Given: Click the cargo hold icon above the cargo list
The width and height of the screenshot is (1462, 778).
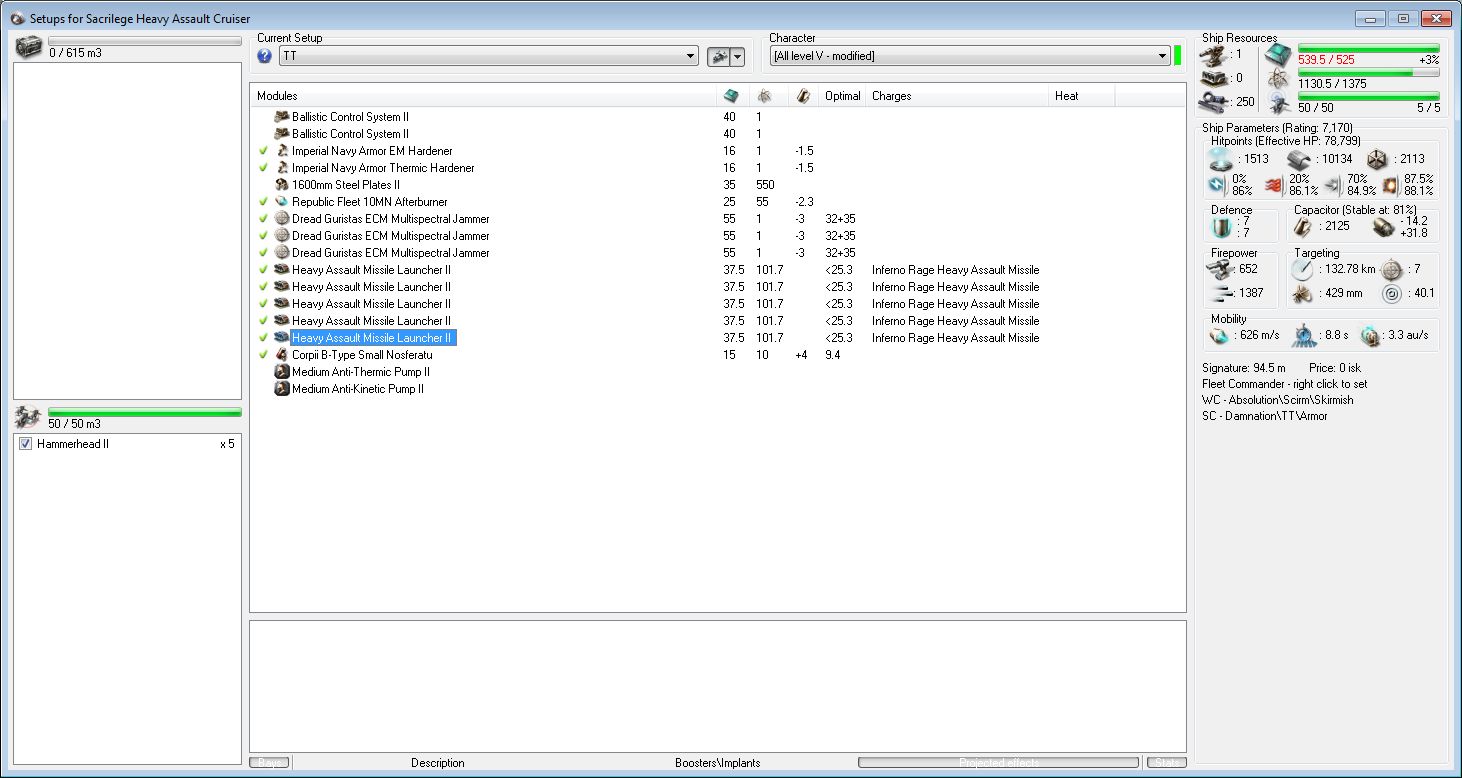Looking at the screenshot, I should (x=29, y=46).
